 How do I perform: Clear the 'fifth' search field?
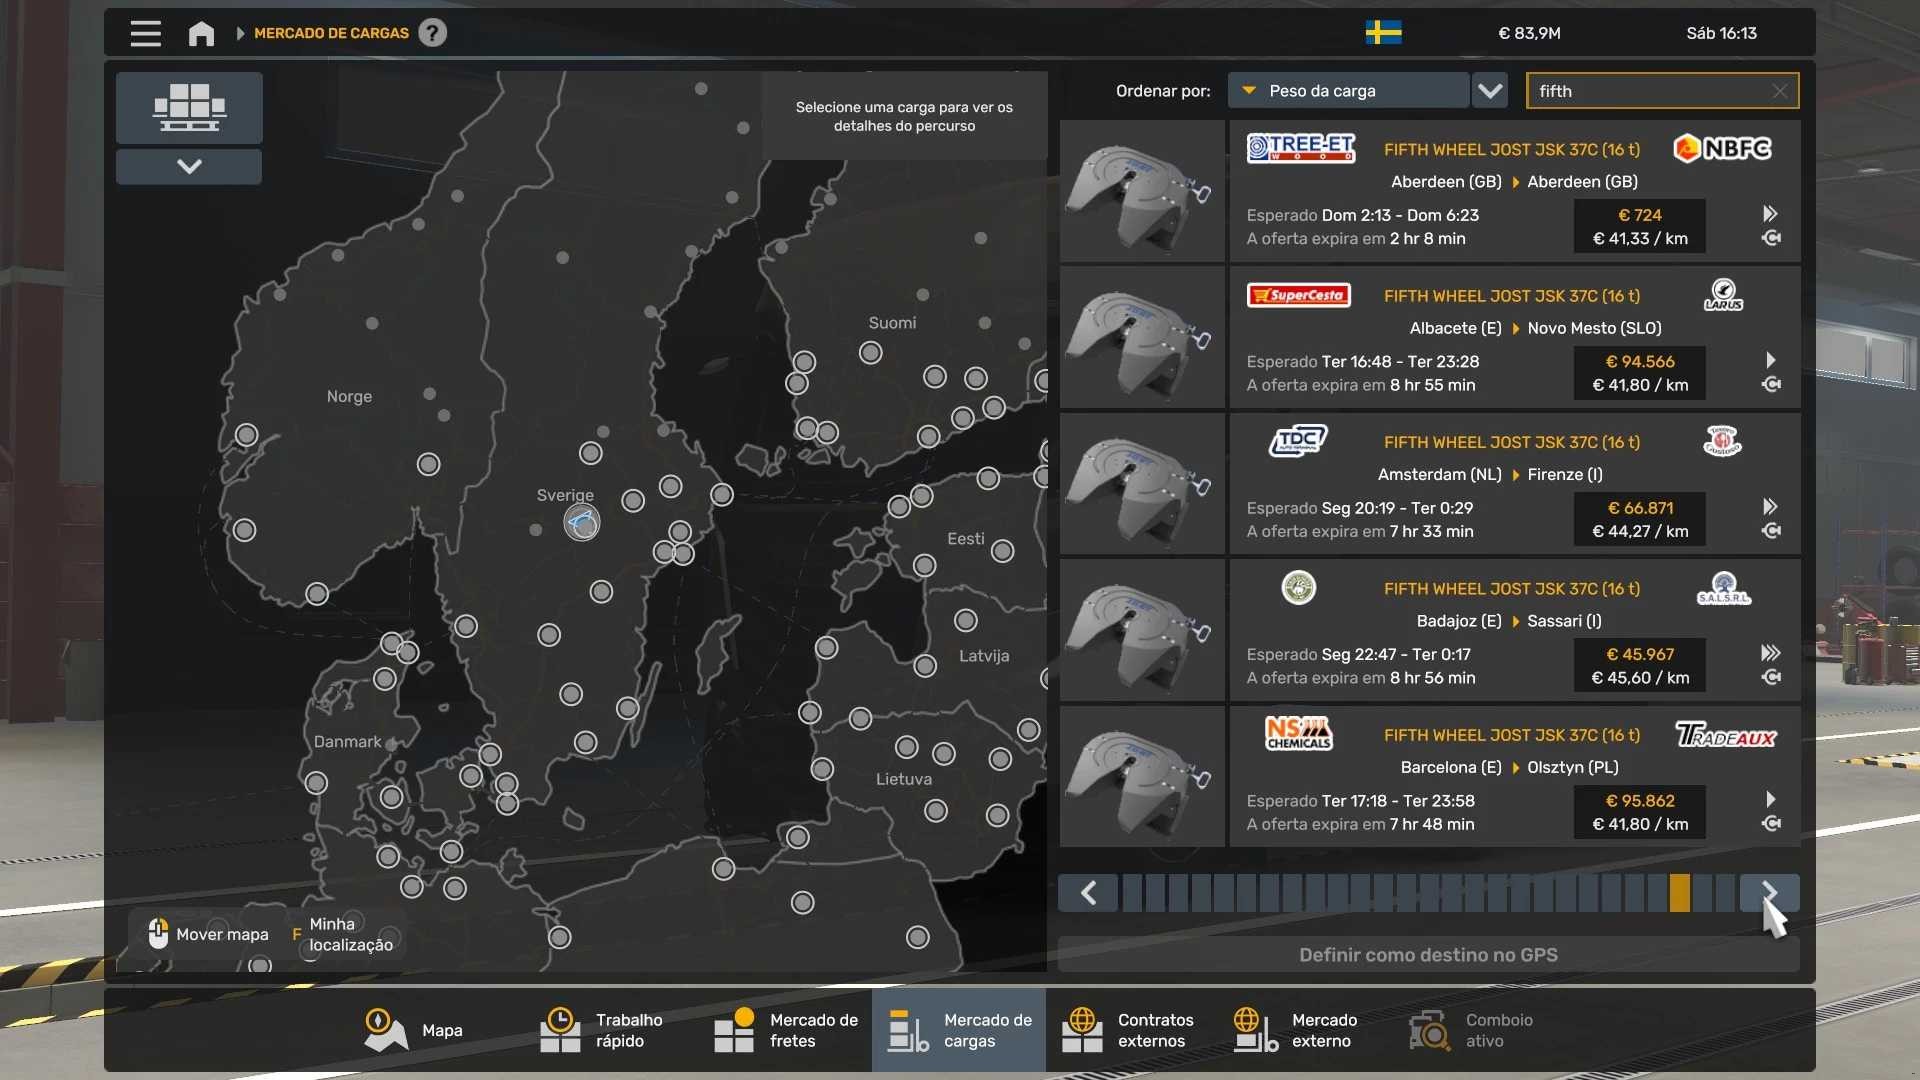click(1780, 91)
